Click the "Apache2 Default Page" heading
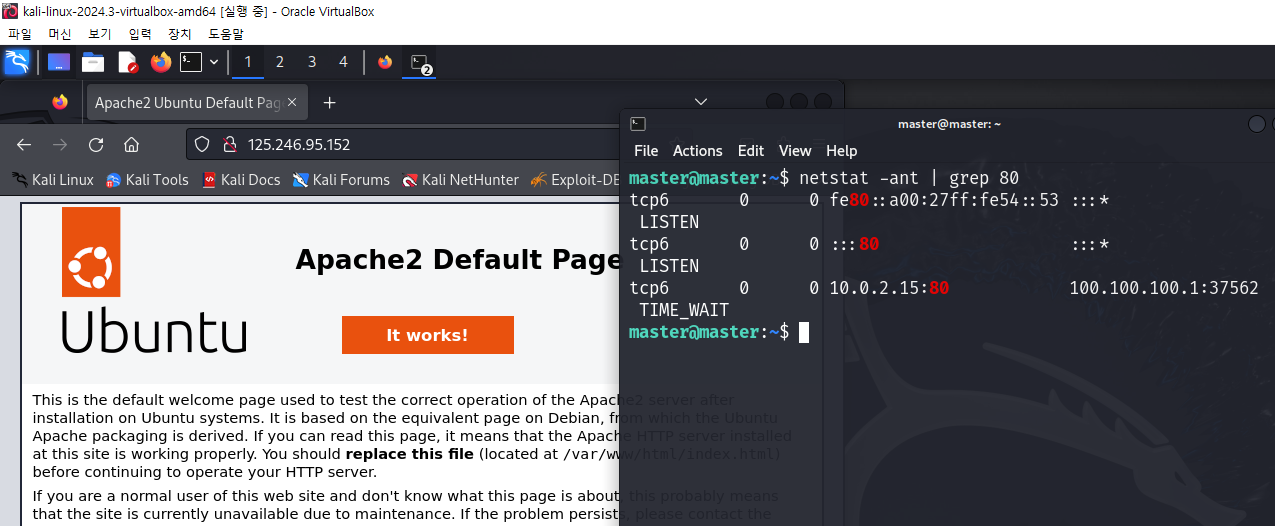This screenshot has height=526, width=1275. [x=458, y=260]
